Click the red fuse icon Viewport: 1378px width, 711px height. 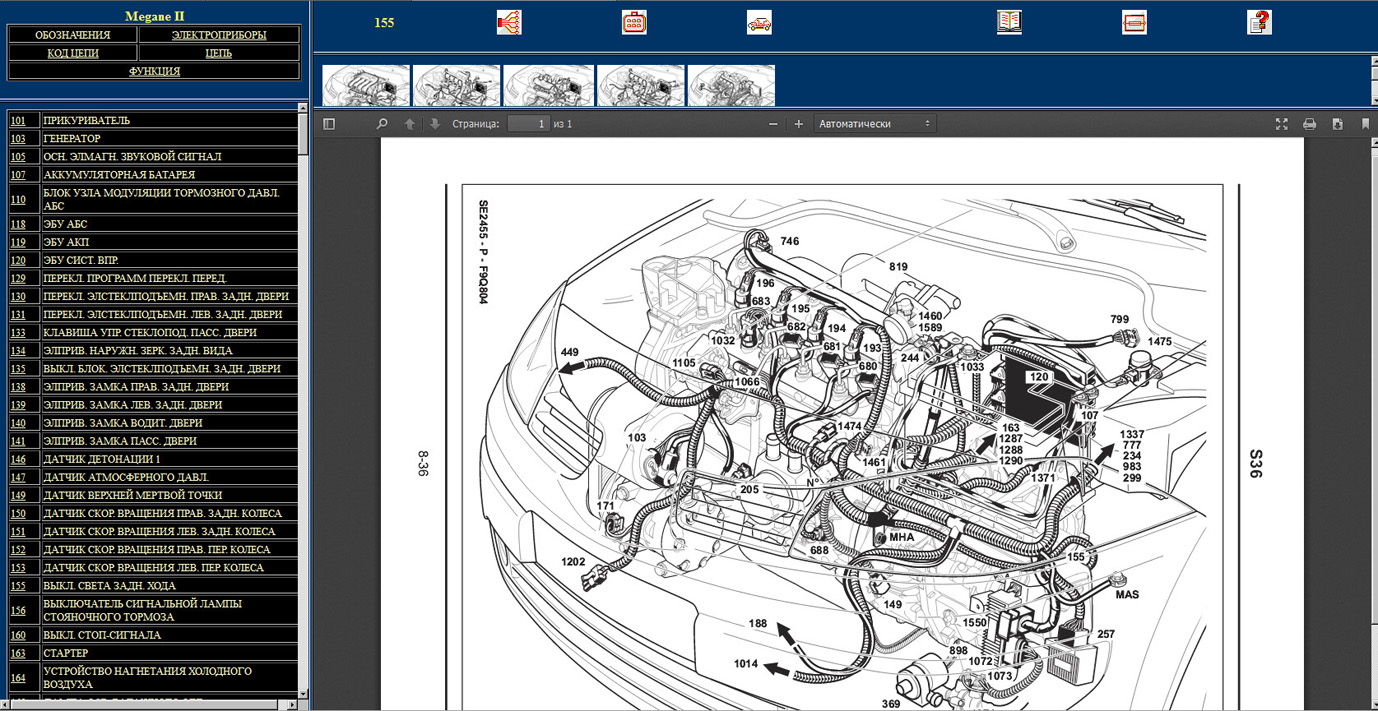1134,22
